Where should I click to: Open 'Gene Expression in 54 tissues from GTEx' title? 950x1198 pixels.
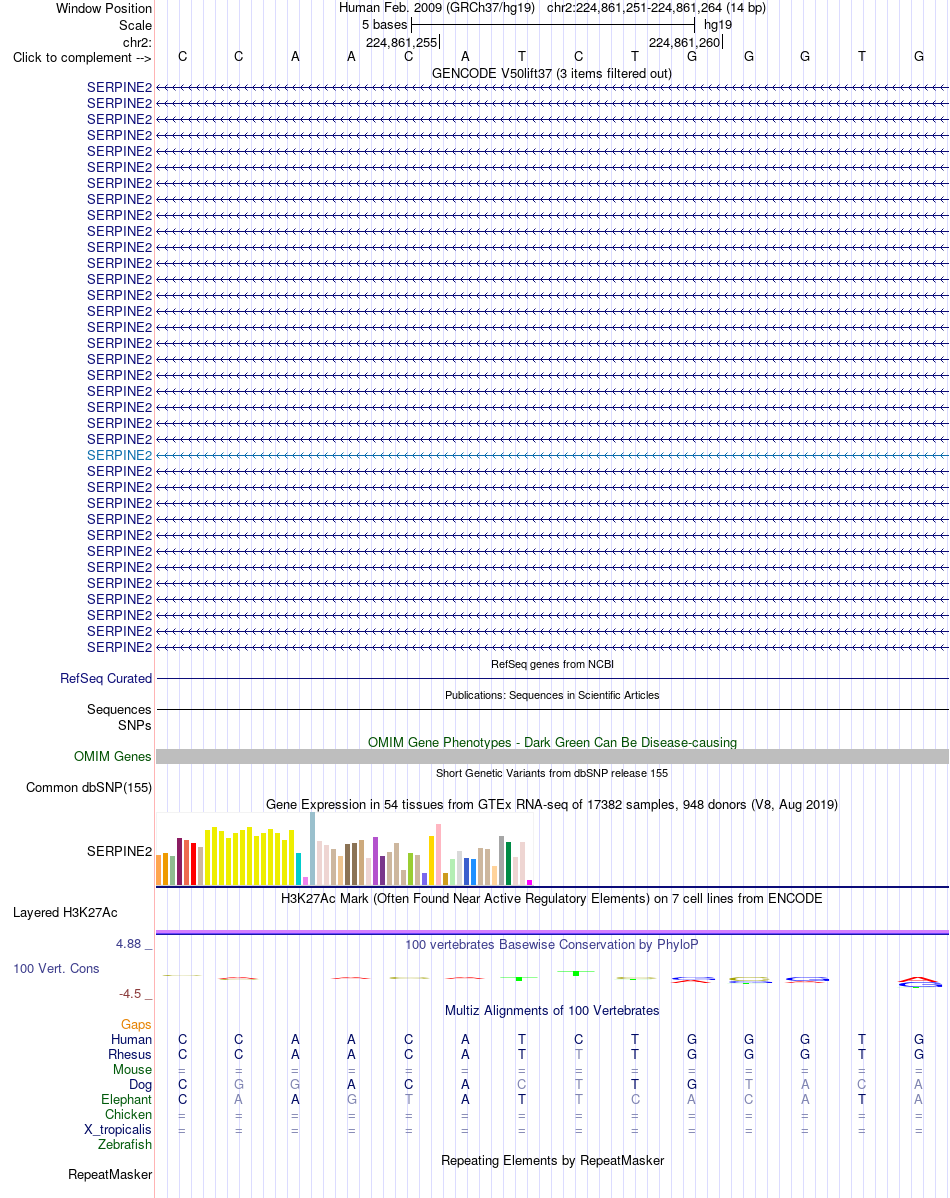point(552,805)
